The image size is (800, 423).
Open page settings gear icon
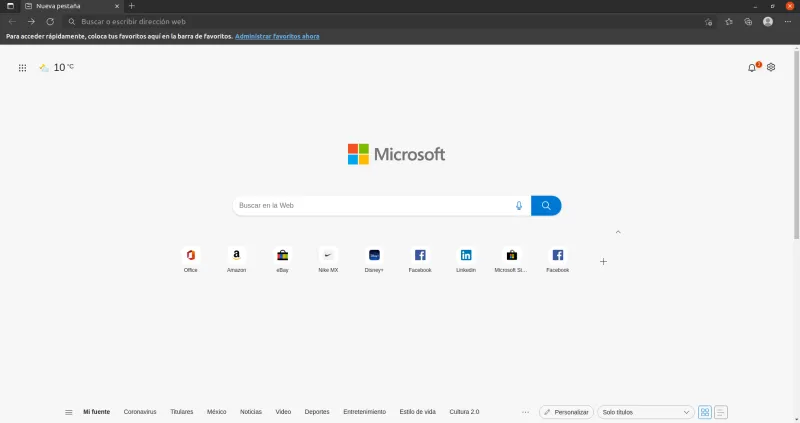click(x=771, y=67)
